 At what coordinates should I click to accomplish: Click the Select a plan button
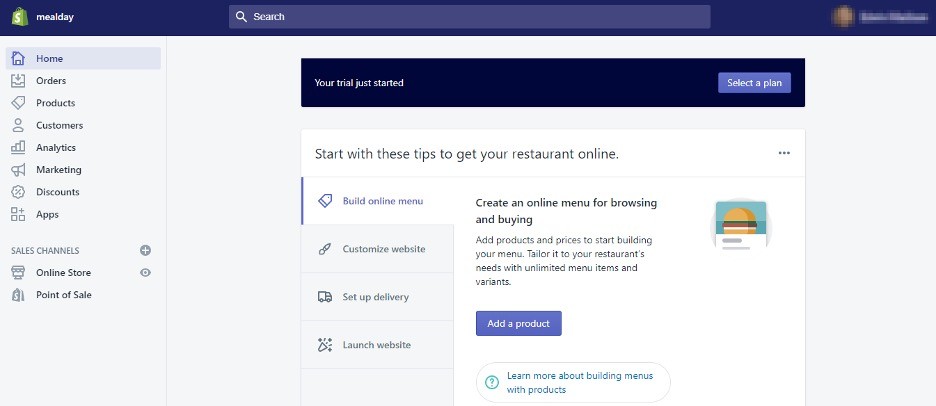pos(755,83)
